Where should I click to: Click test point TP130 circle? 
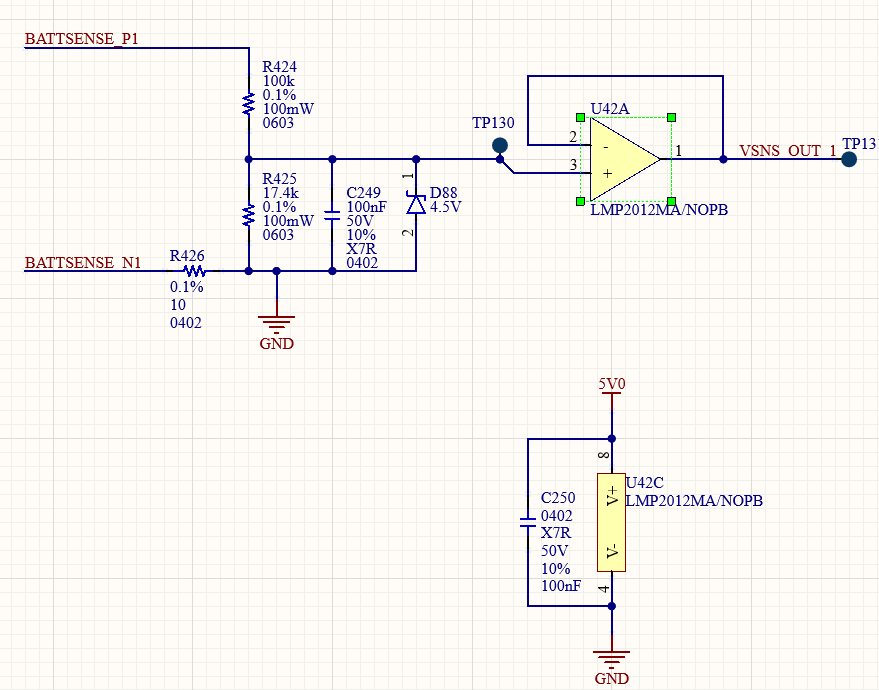coord(499,146)
